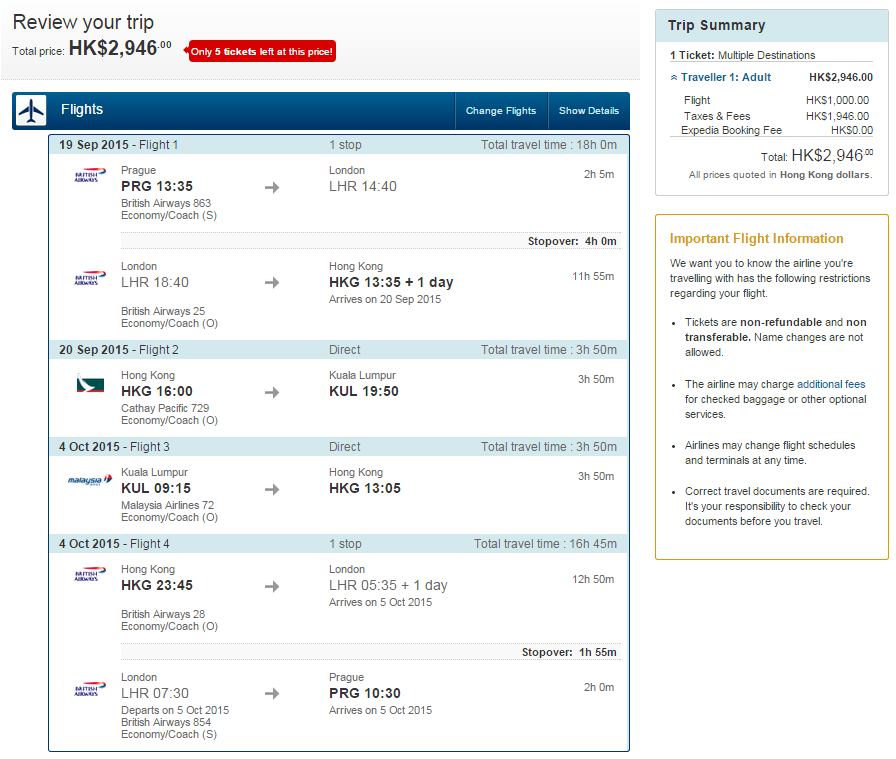Select the 4 Oct 2015 Flight 4 header

pyautogui.click(x=339, y=544)
